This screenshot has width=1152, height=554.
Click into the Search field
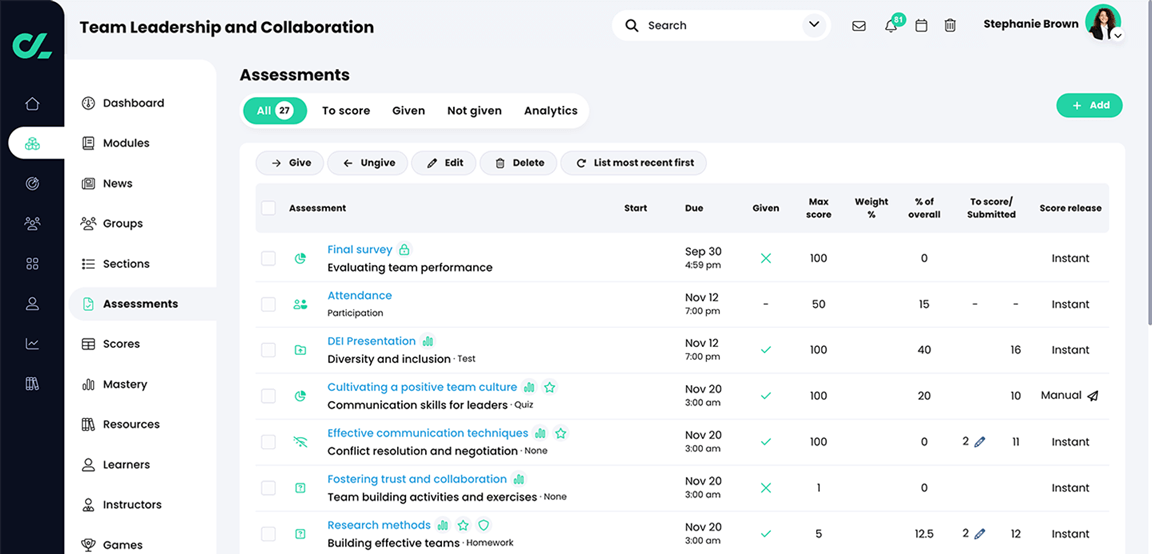[720, 26]
